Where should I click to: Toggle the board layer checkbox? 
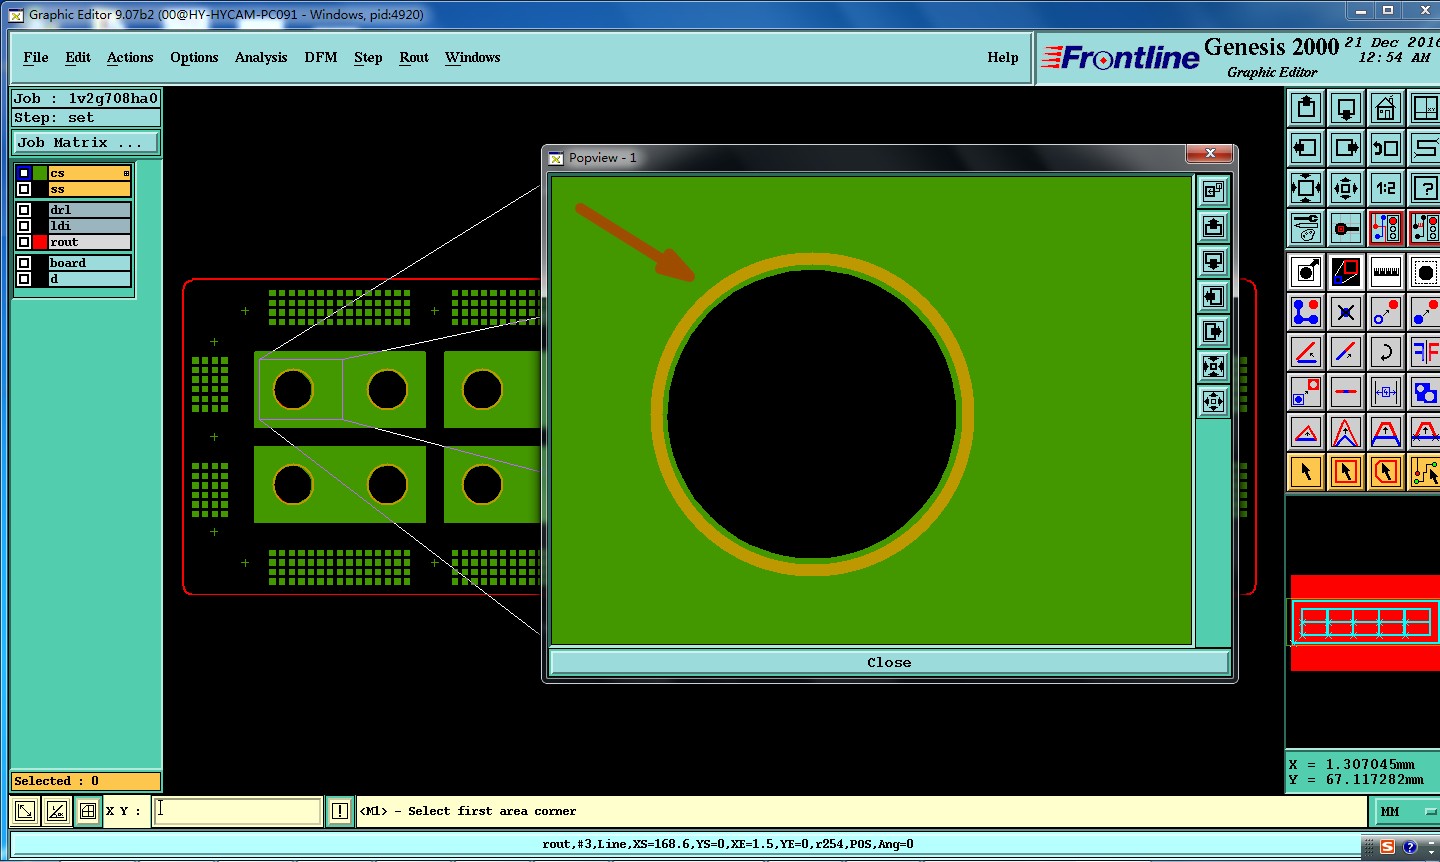24,263
